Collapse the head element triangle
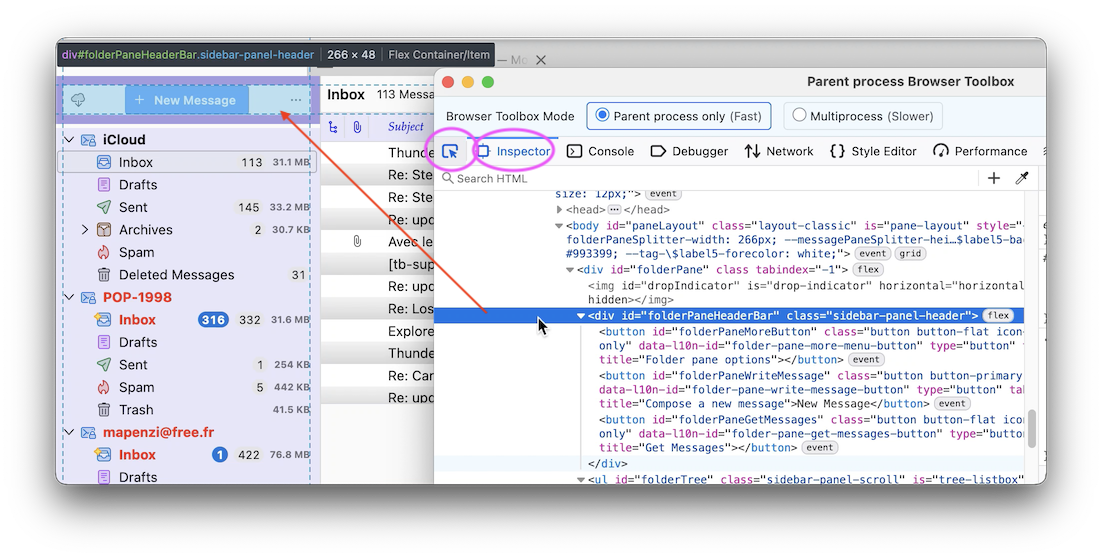The height and width of the screenshot is (558, 1102). 559,209
